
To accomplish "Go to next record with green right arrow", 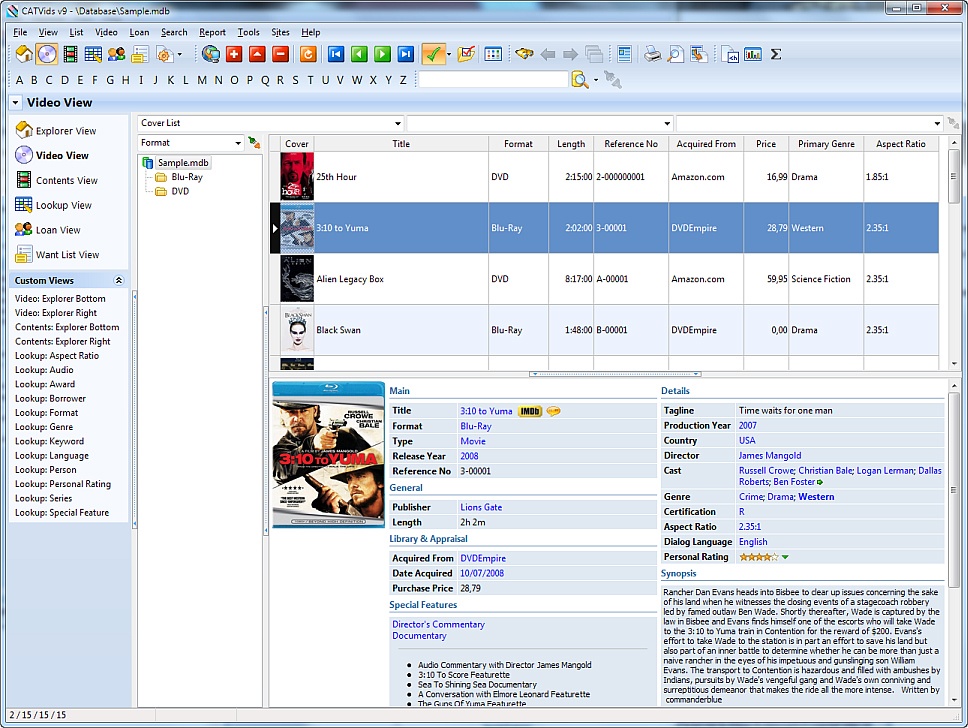I will pyautogui.click(x=382, y=54).
